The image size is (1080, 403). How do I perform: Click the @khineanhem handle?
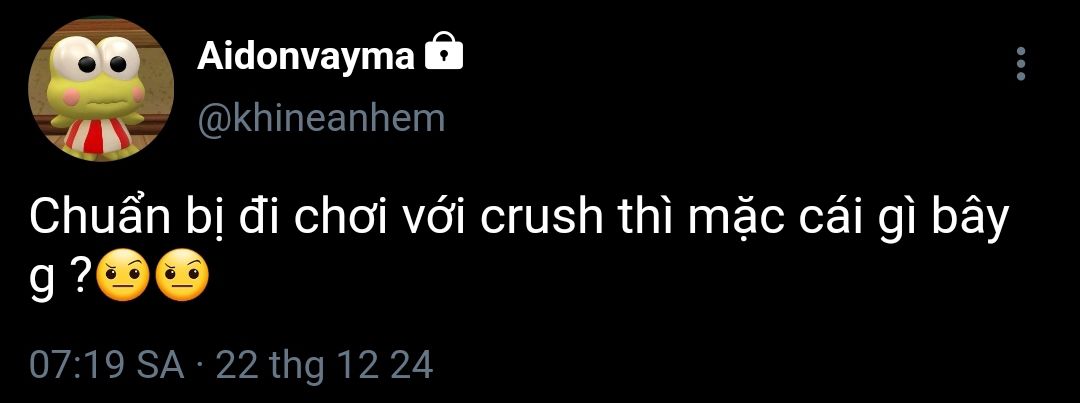coord(320,118)
